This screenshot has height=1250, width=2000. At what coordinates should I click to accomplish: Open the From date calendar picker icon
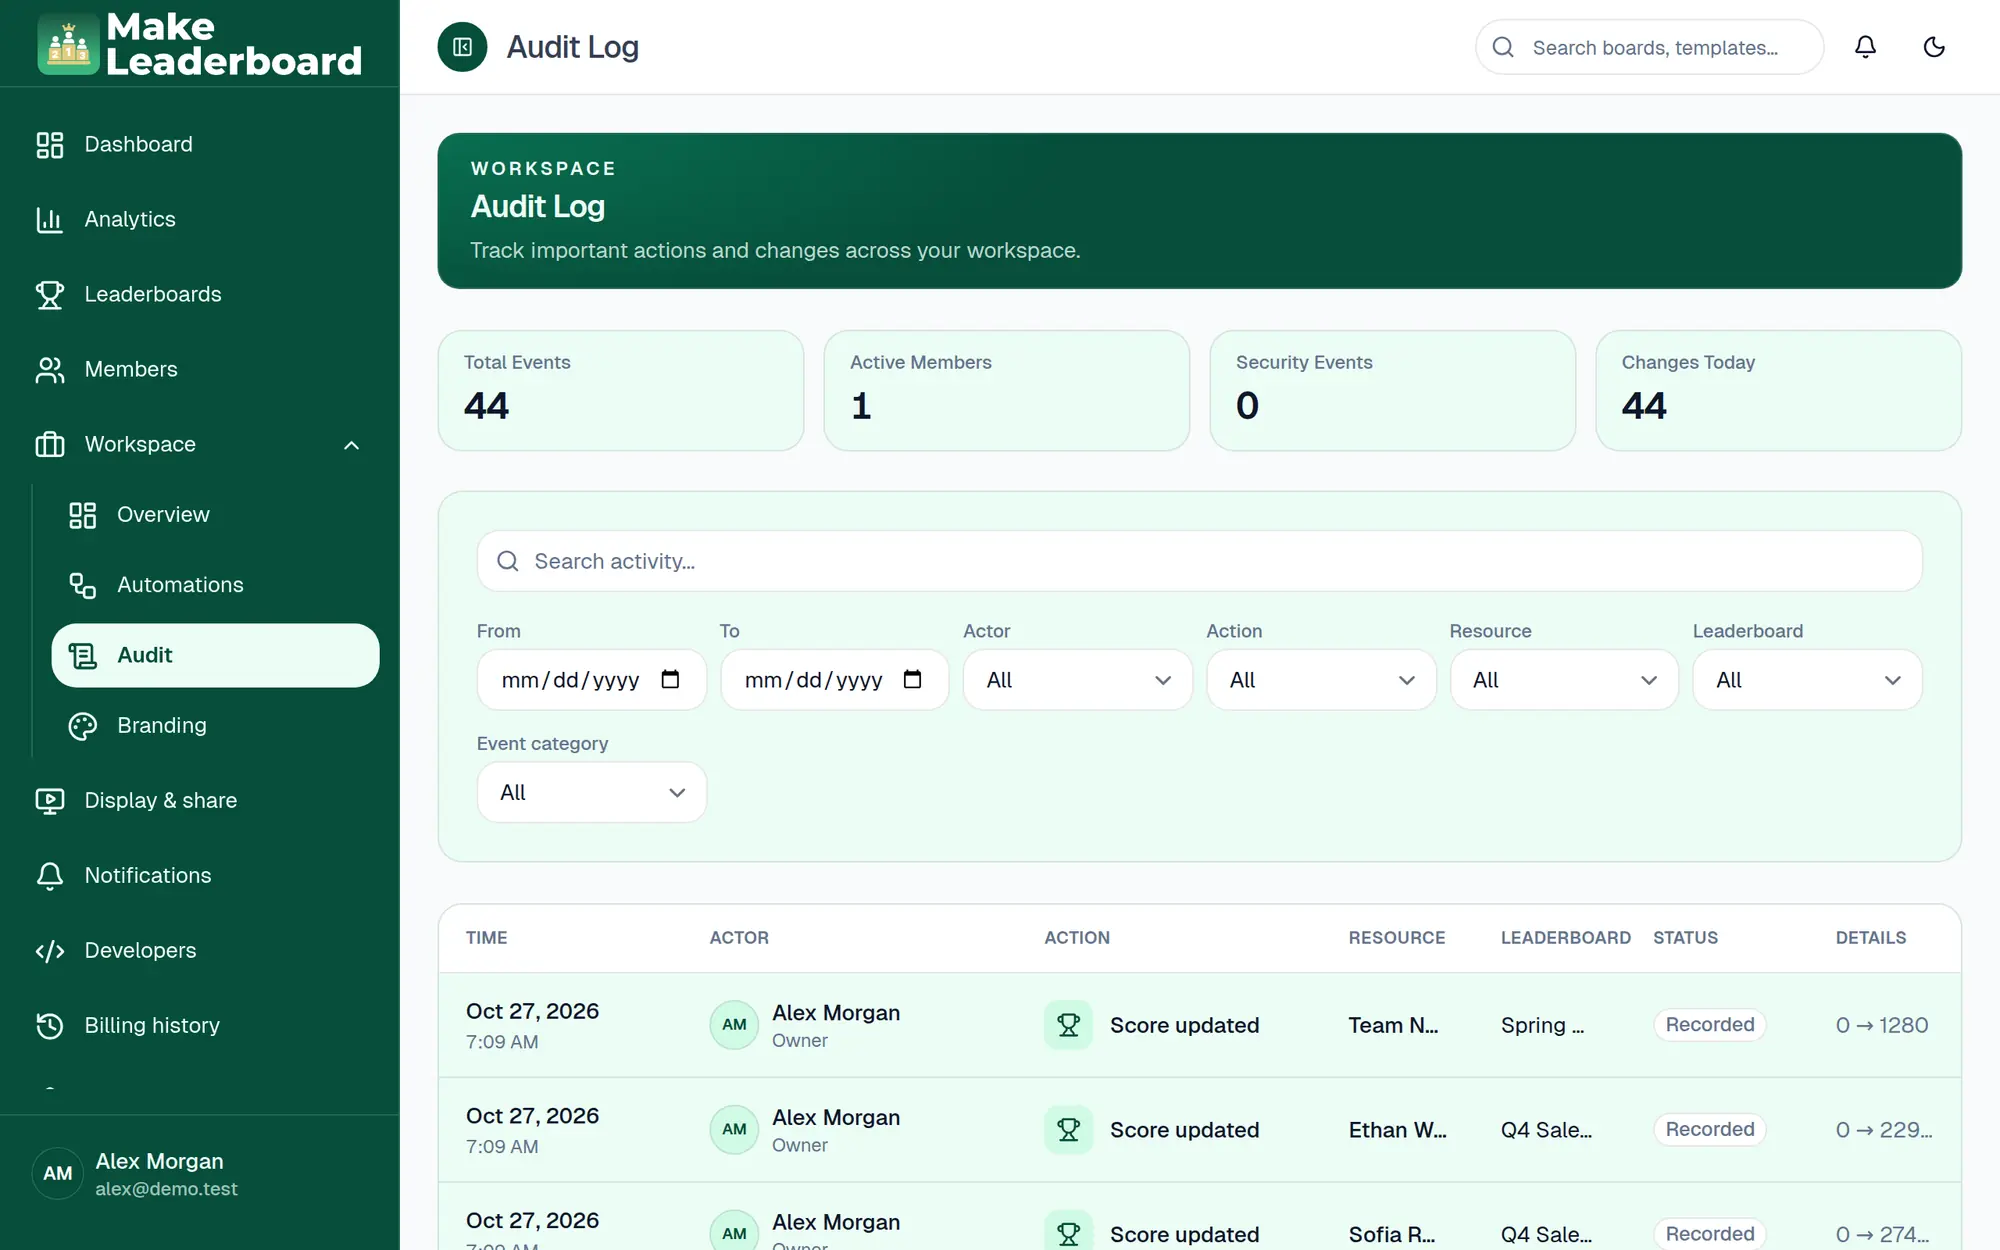[670, 680]
